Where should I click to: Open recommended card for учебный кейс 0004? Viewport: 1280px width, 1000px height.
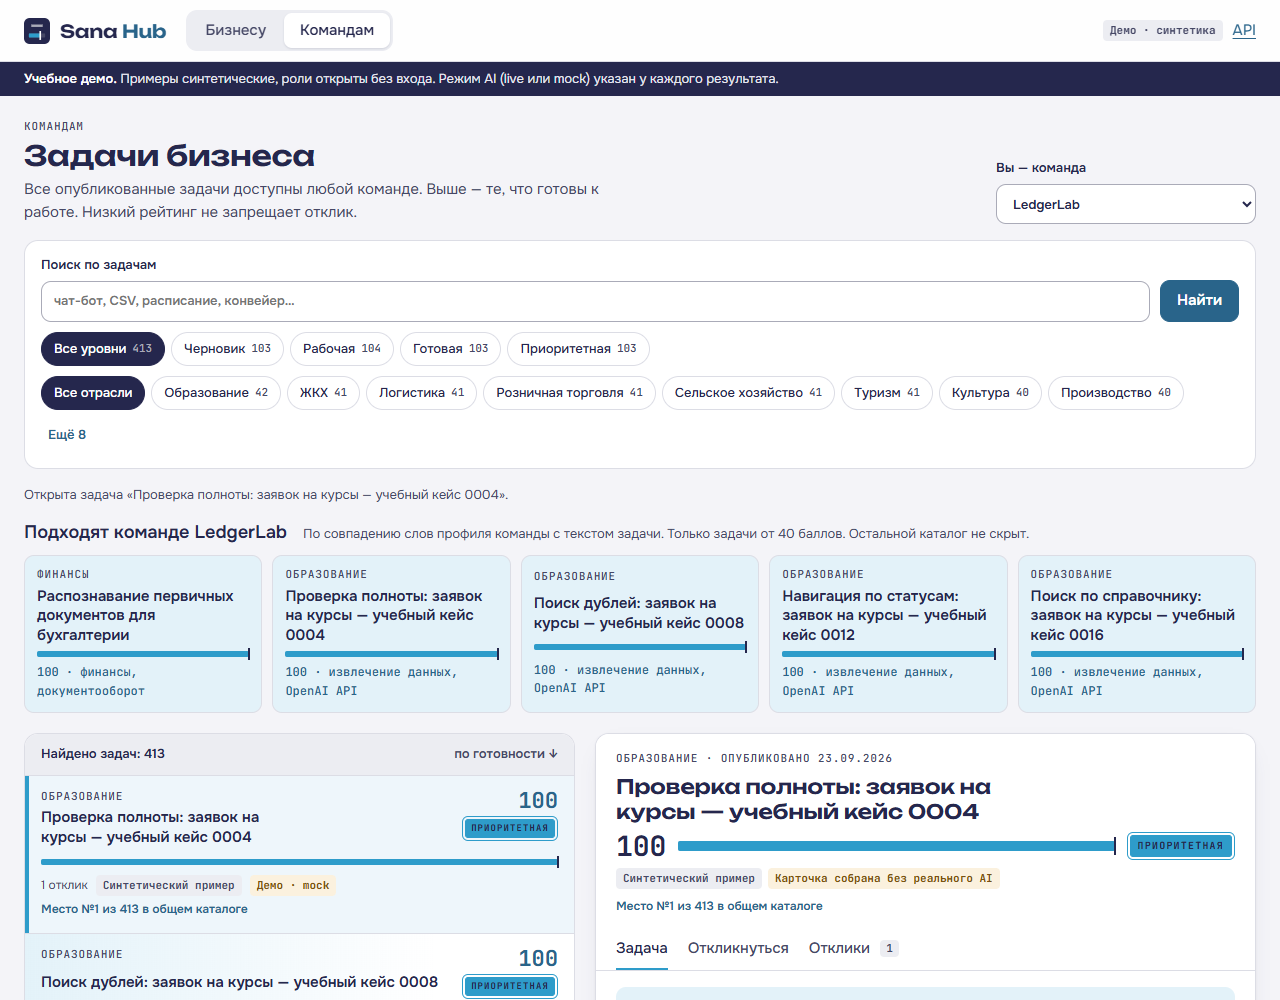coord(391,634)
